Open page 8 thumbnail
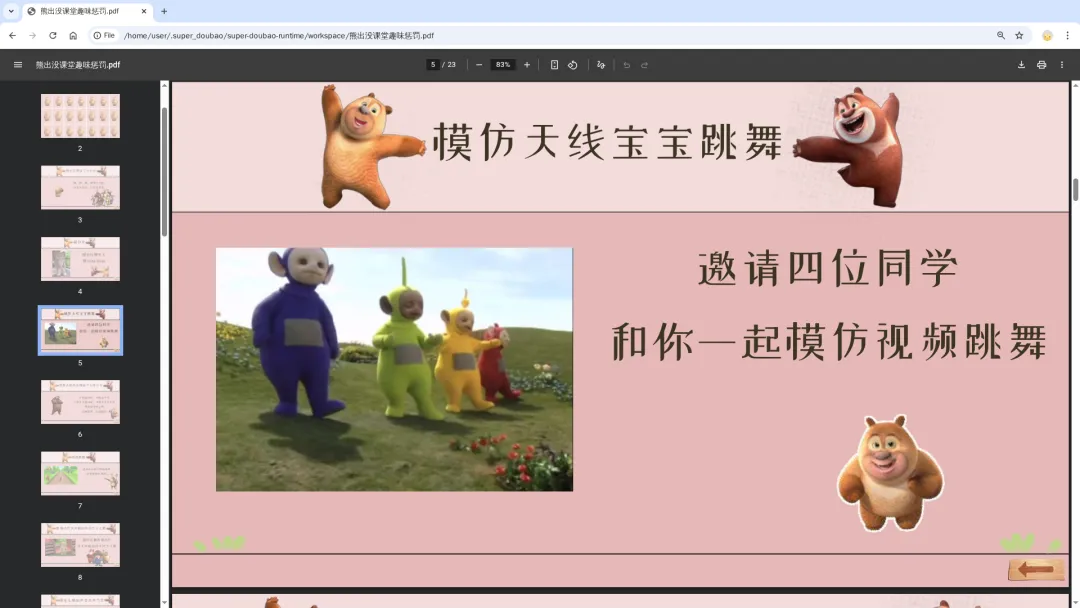The image size is (1080, 608). (80, 545)
